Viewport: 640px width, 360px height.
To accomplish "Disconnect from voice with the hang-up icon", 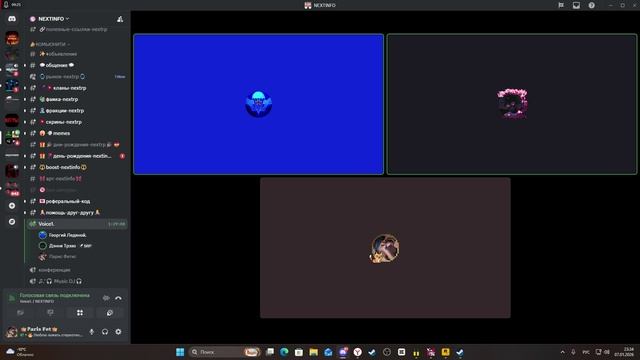I will pos(118,298).
